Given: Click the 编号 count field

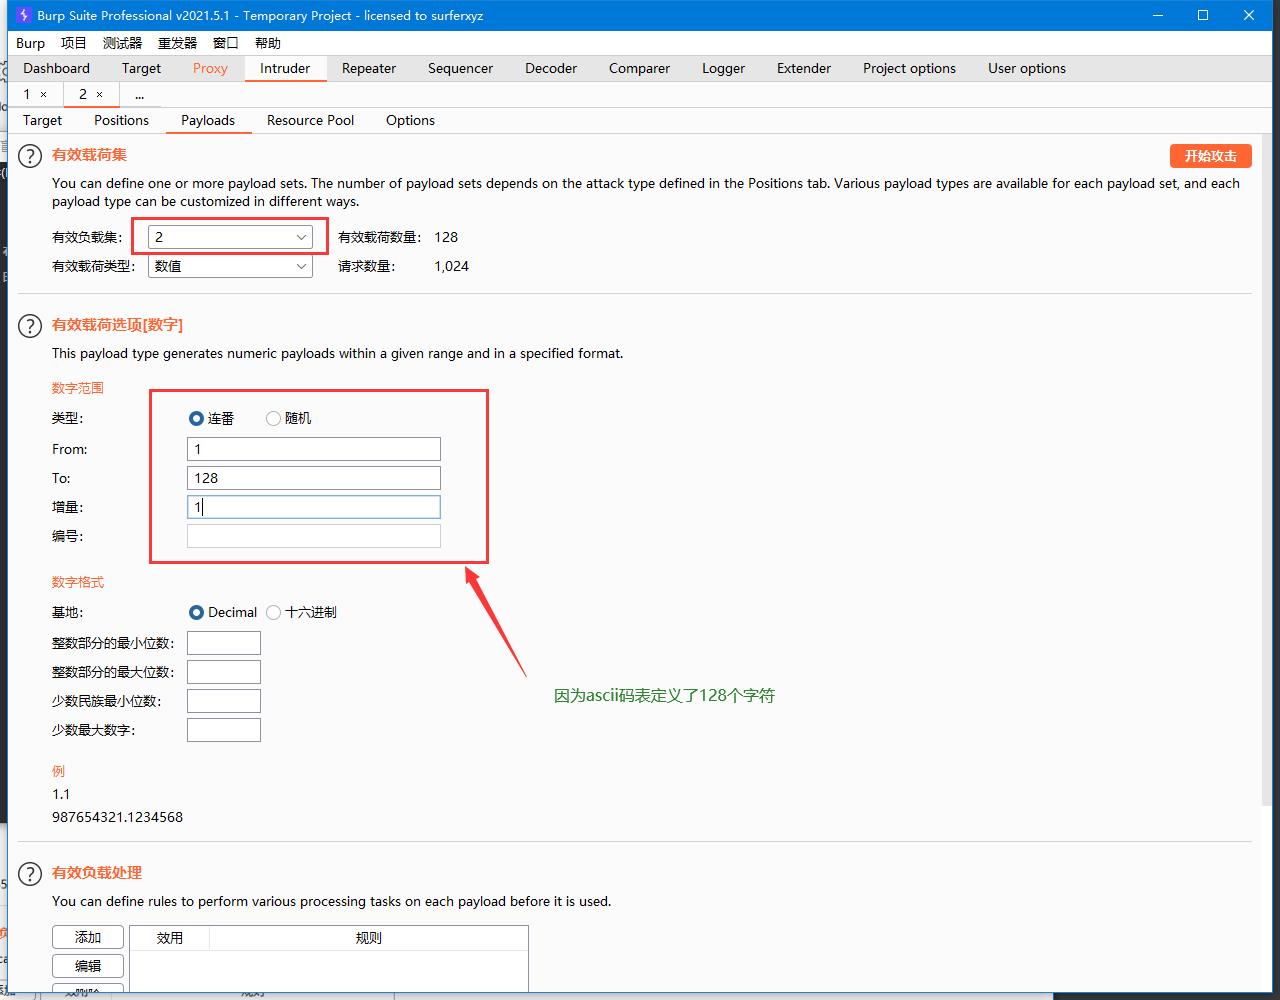Looking at the screenshot, I should click(x=314, y=536).
